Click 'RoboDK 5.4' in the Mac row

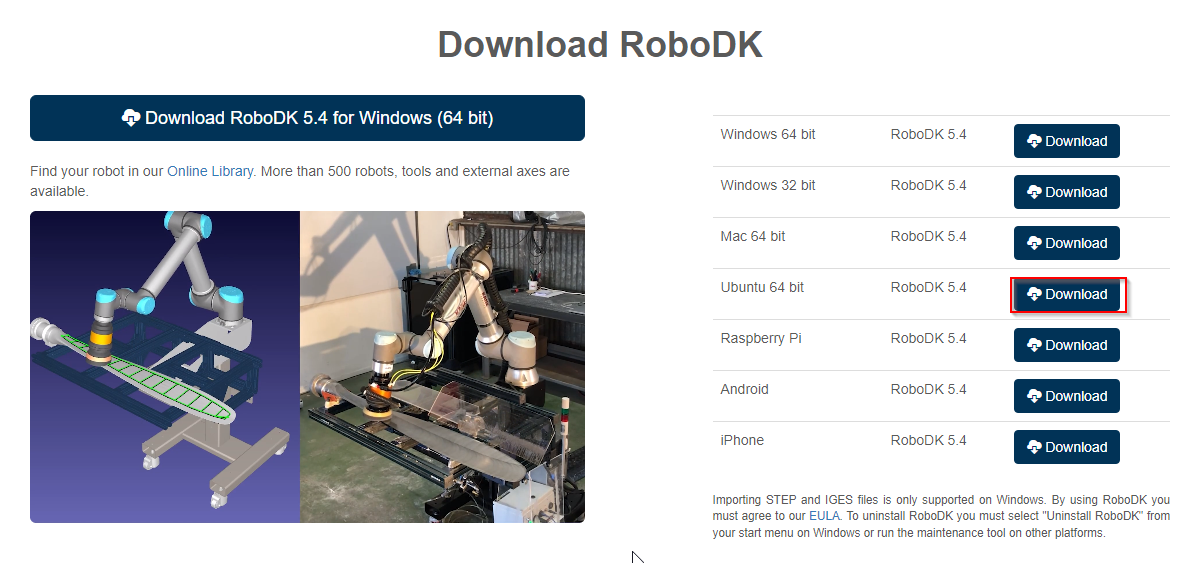pos(928,236)
